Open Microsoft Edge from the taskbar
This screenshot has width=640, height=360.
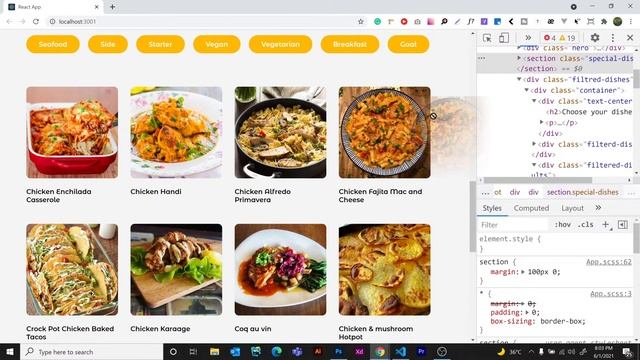[x=276, y=351]
